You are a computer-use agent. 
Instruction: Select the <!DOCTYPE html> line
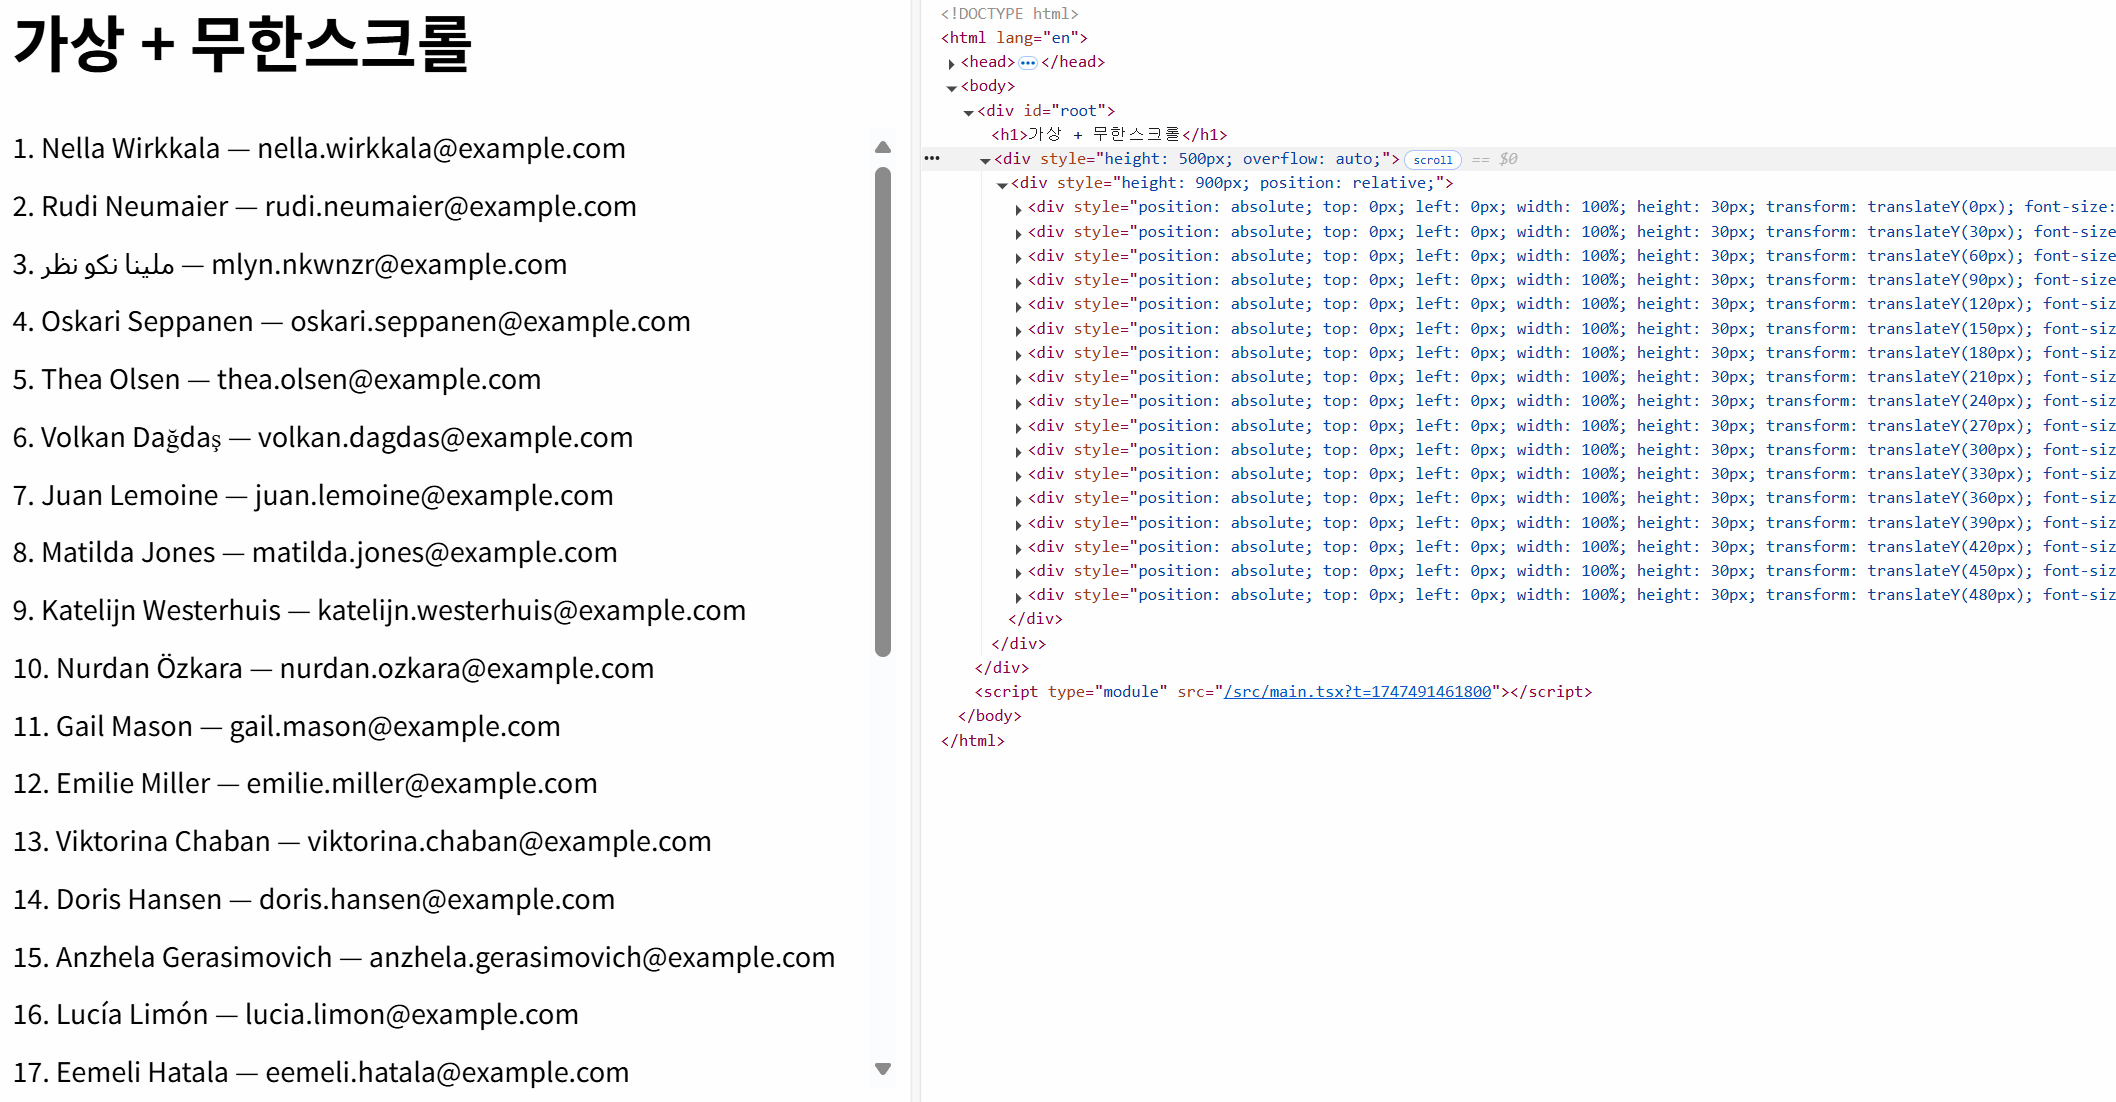1009,14
